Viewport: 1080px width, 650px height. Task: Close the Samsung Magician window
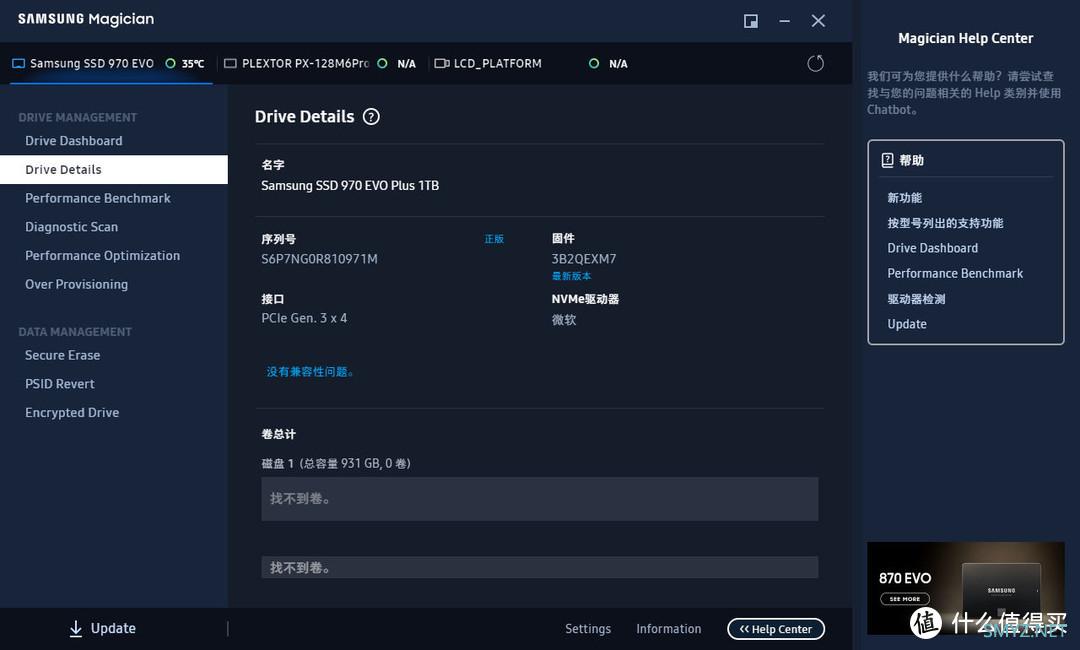818,21
